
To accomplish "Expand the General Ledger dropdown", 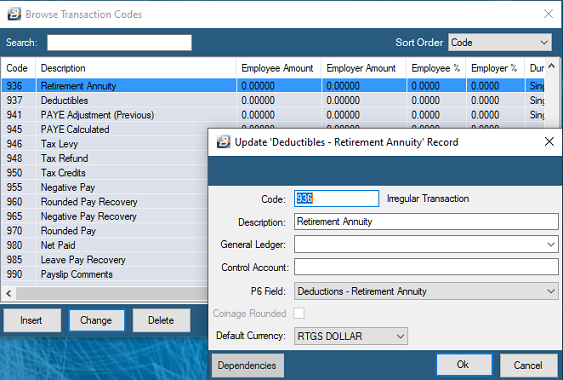I will coord(551,245).
